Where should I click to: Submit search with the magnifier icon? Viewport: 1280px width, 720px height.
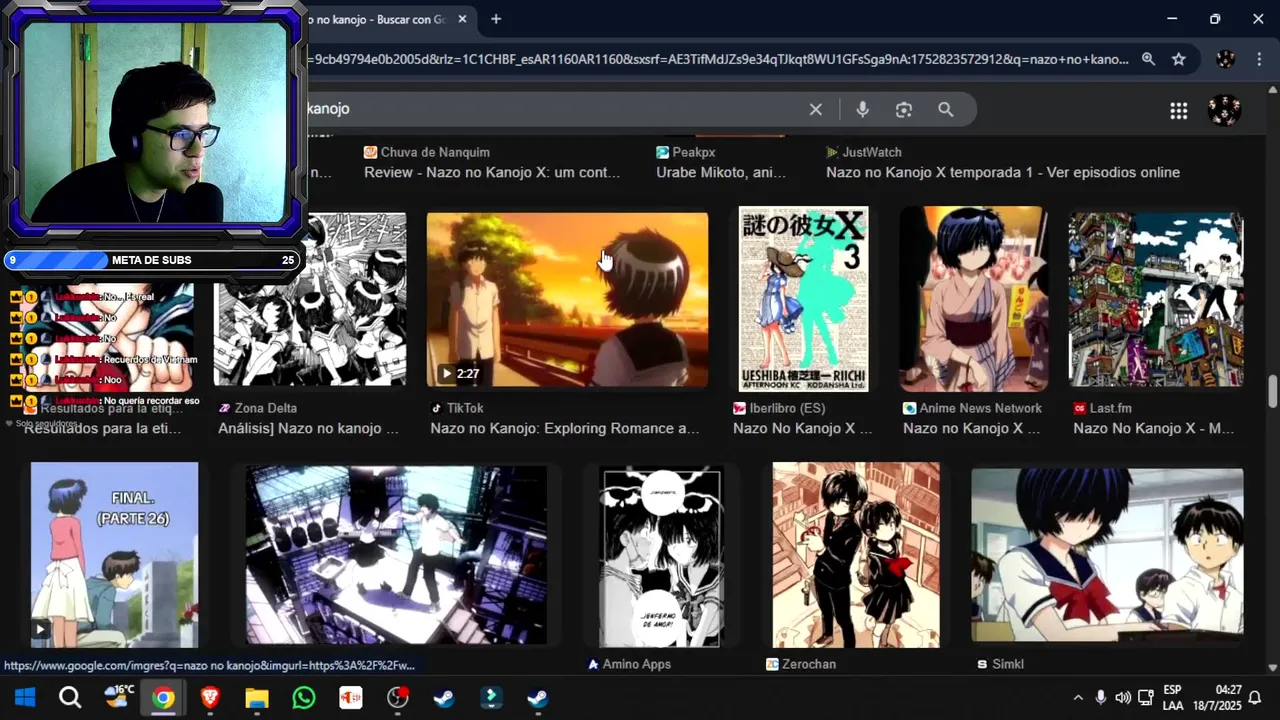click(x=946, y=109)
